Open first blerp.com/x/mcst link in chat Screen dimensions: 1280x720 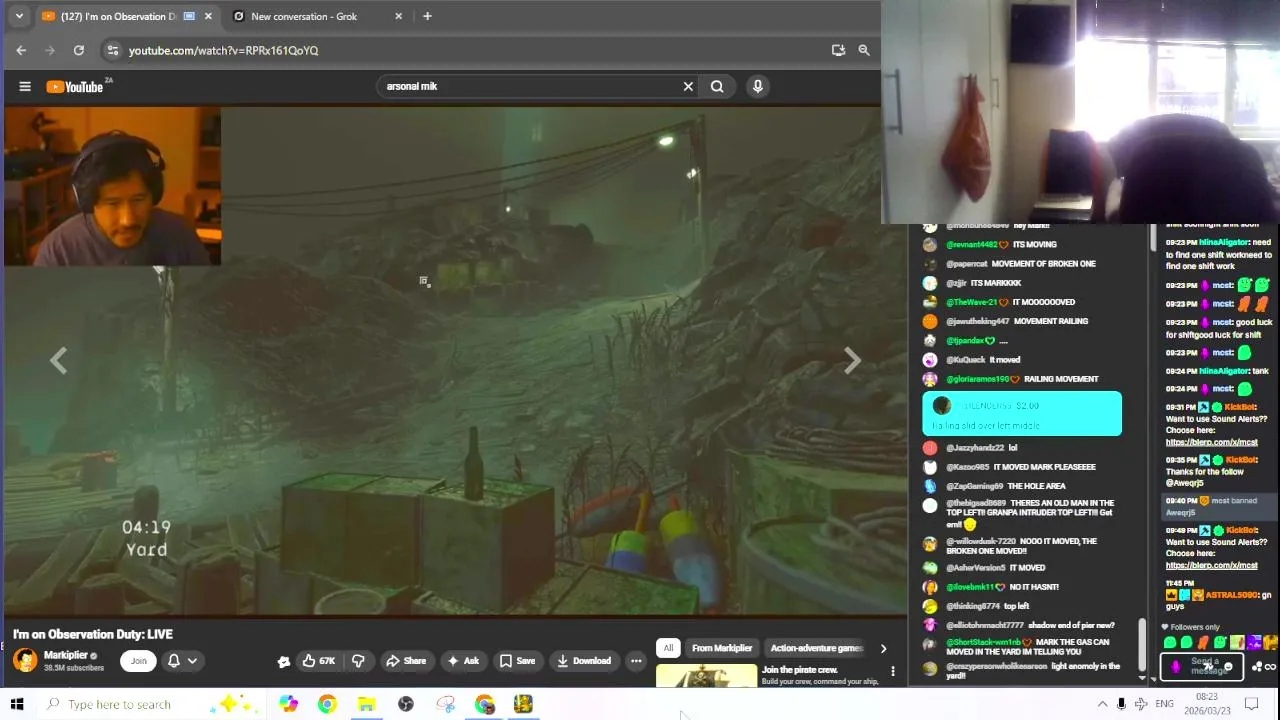pyautogui.click(x=1211, y=442)
